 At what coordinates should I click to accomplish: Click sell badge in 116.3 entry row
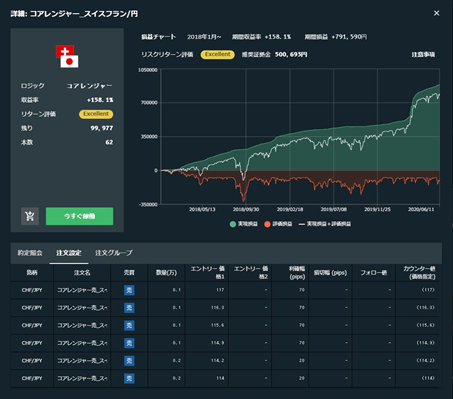click(x=129, y=308)
